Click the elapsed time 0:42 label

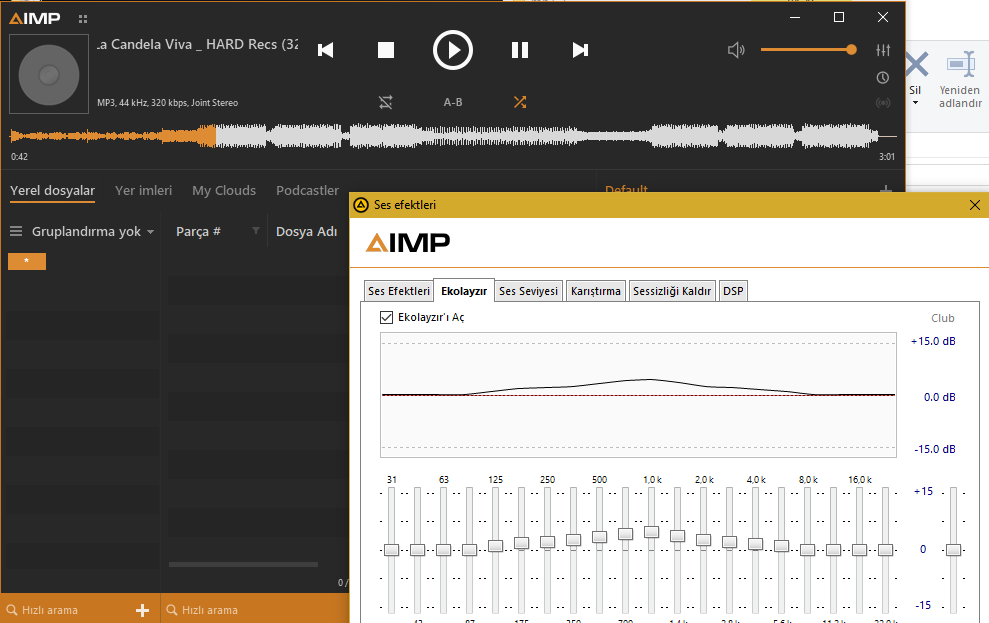[20, 156]
